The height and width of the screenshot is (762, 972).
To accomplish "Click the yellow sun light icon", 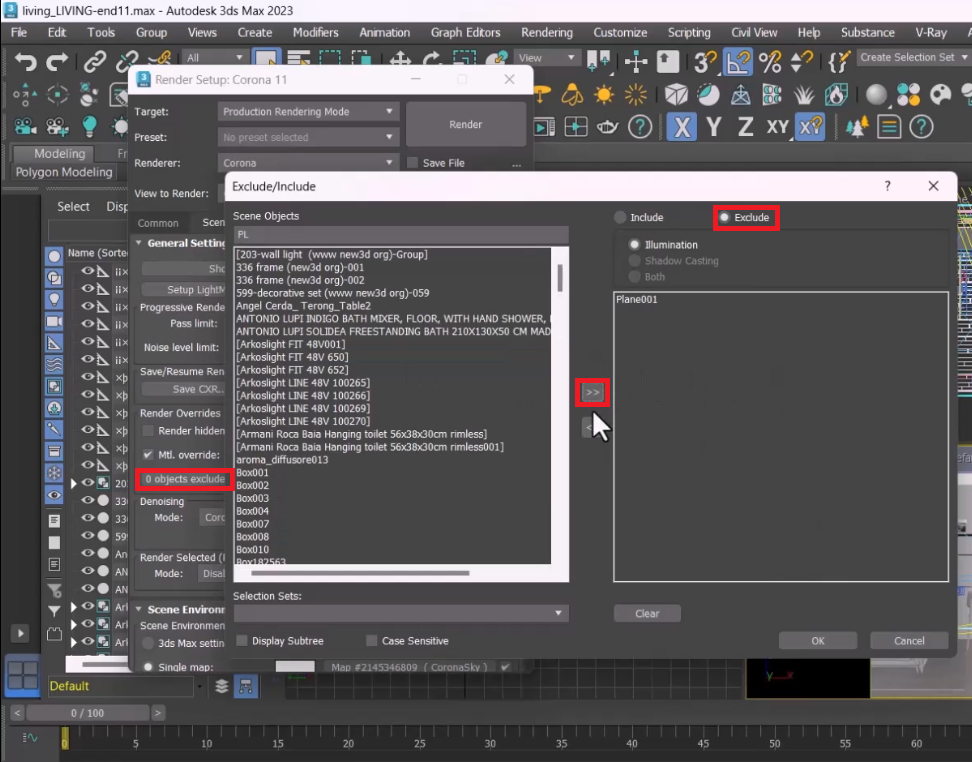I will 603,94.
